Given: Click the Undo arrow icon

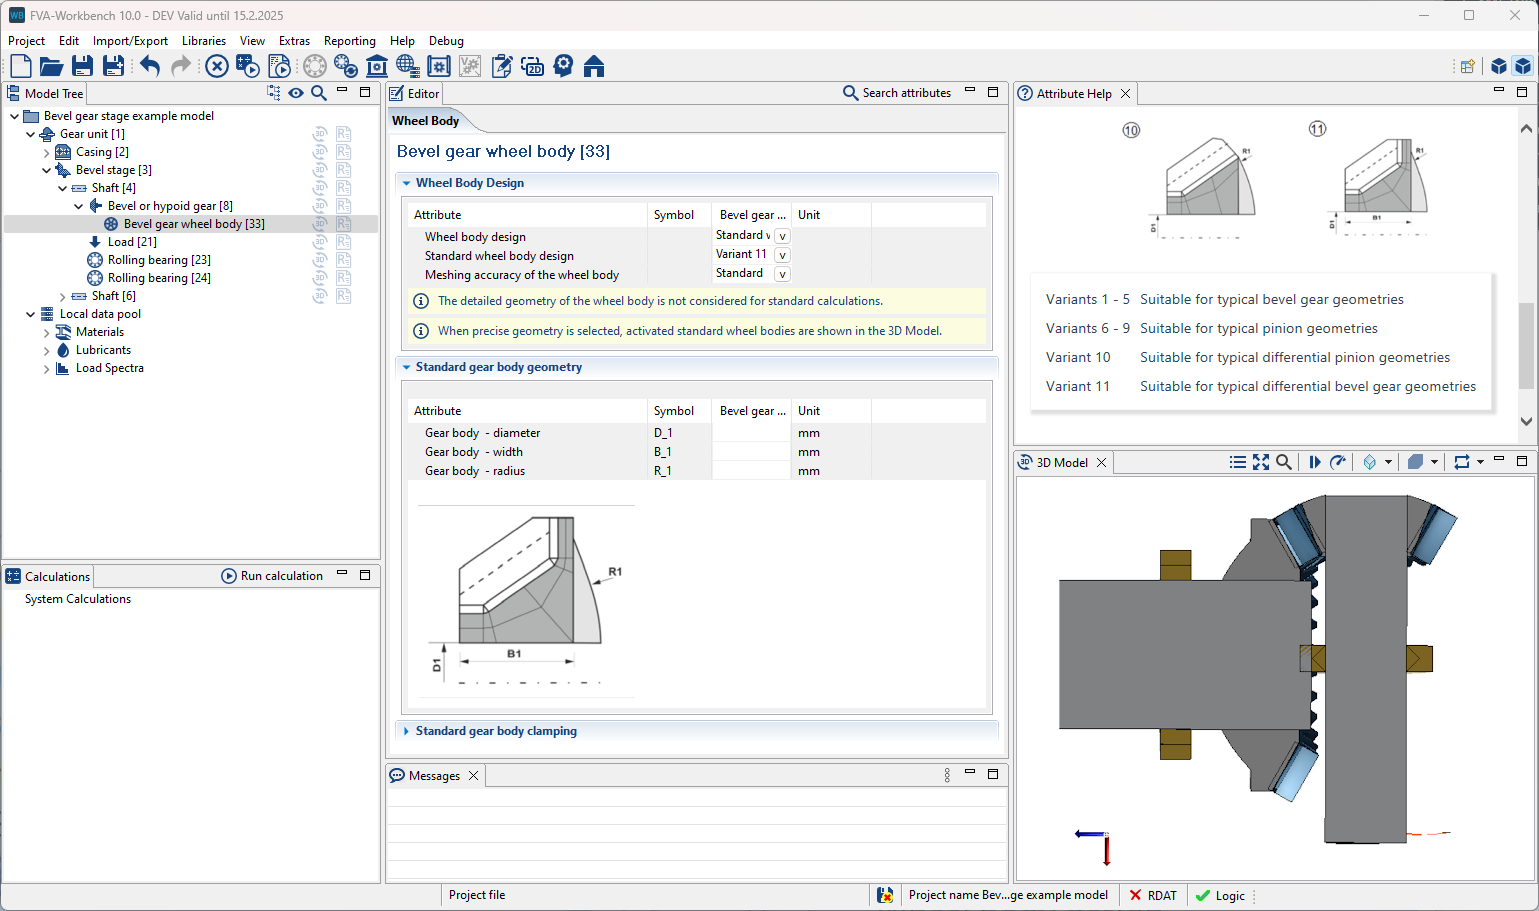Looking at the screenshot, I should point(150,66).
